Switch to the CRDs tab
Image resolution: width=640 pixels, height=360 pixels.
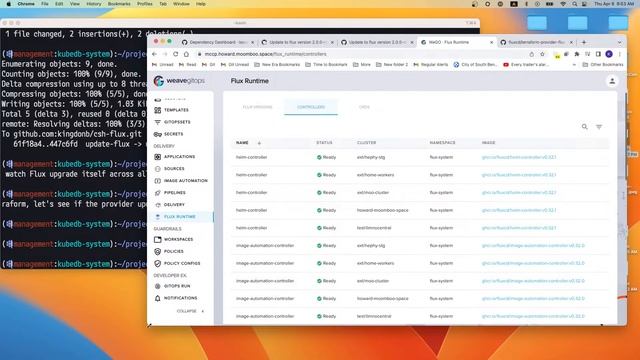coord(364,107)
